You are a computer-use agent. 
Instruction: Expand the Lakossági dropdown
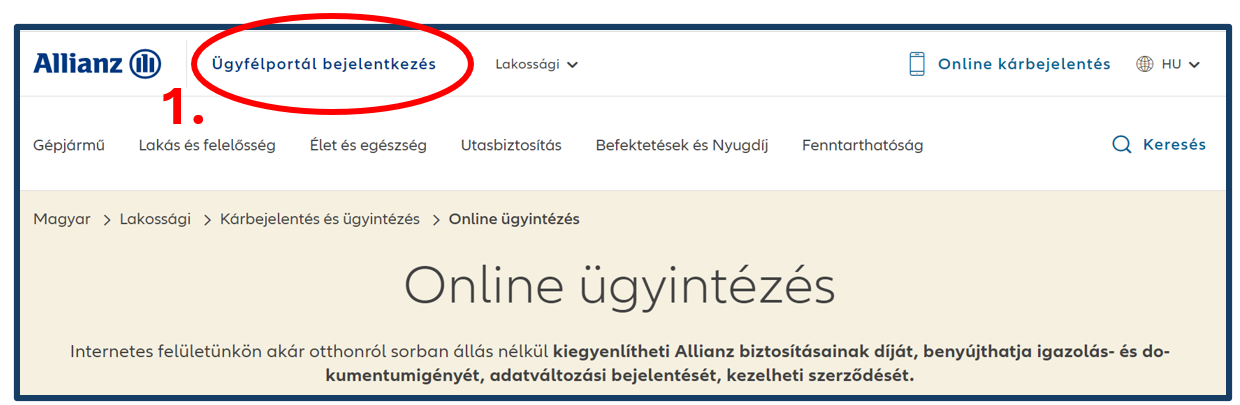(537, 64)
